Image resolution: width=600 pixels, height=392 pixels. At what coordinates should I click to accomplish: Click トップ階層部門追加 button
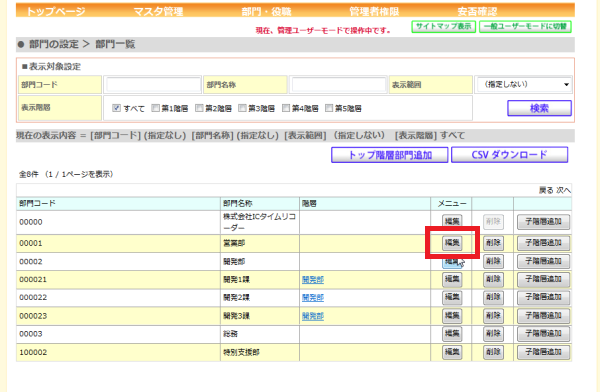click(390, 155)
